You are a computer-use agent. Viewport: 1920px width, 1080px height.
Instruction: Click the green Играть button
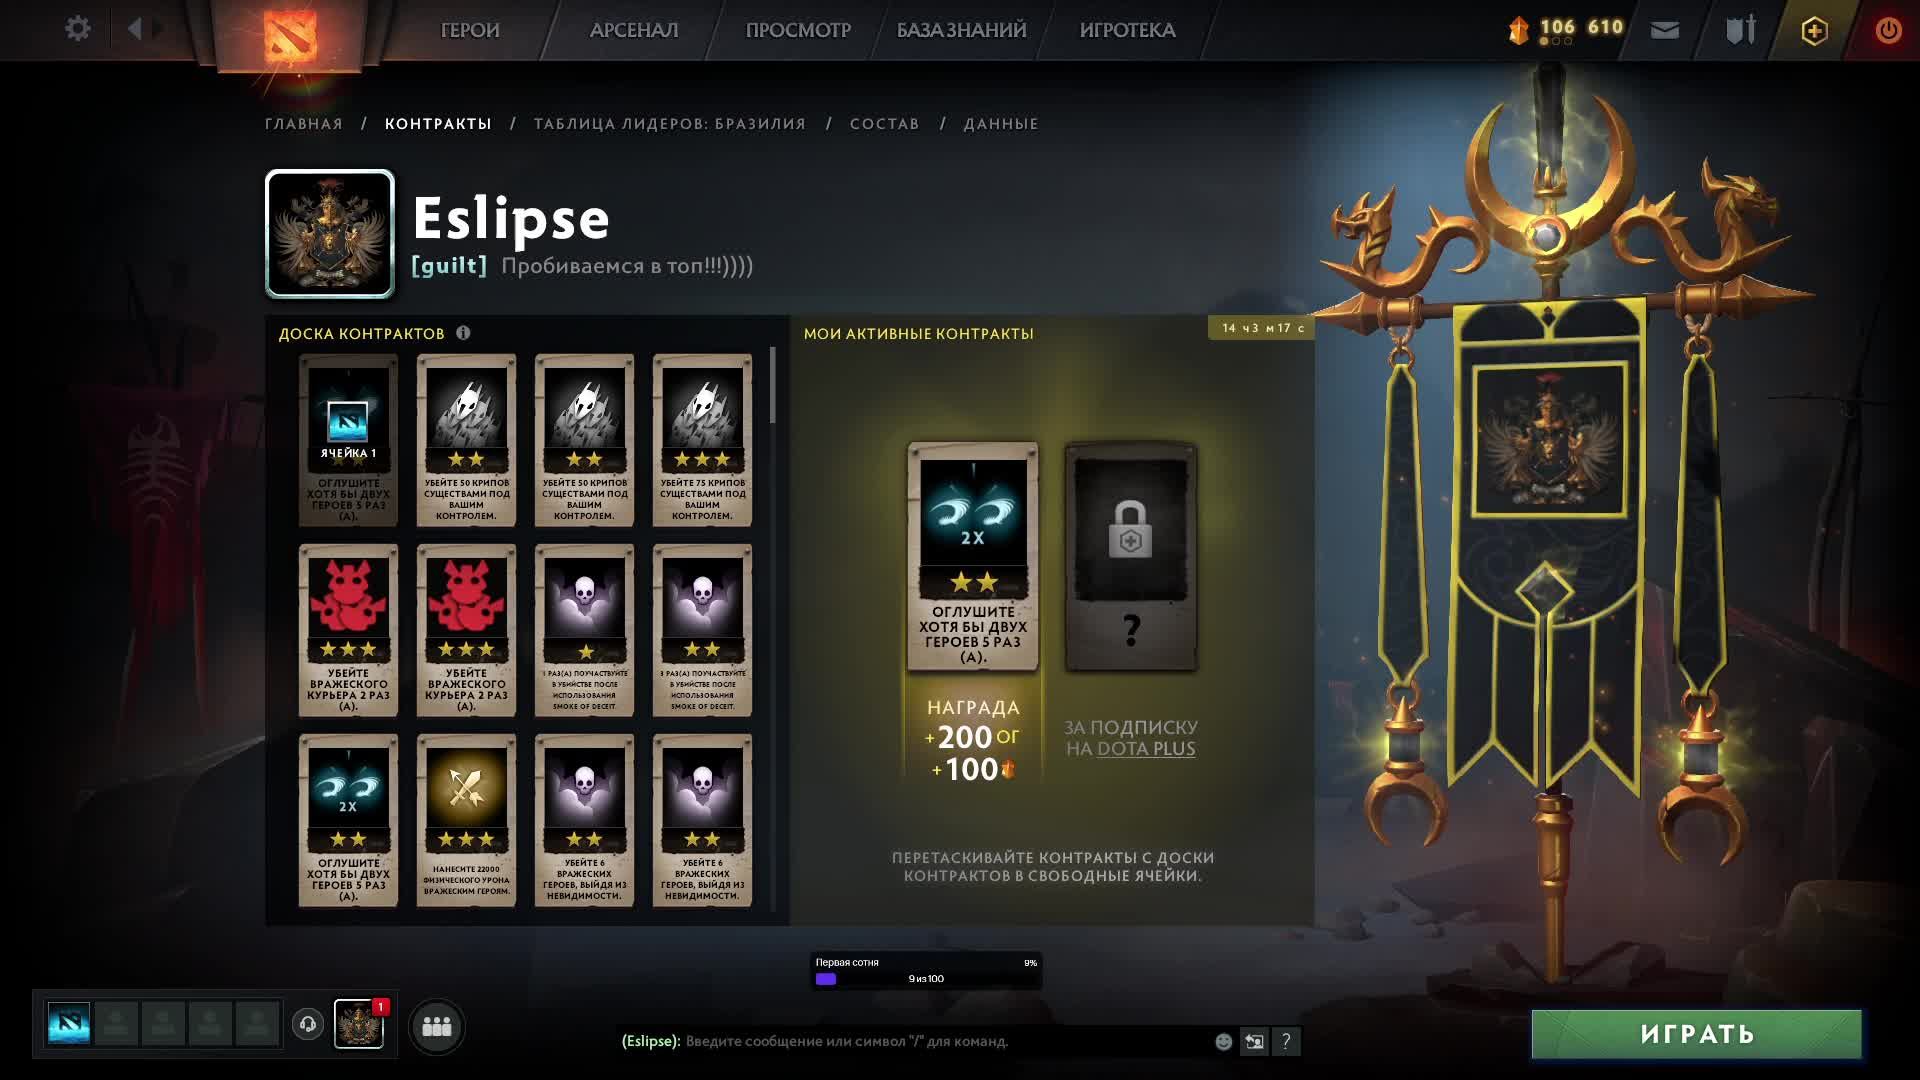[1697, 1034]
